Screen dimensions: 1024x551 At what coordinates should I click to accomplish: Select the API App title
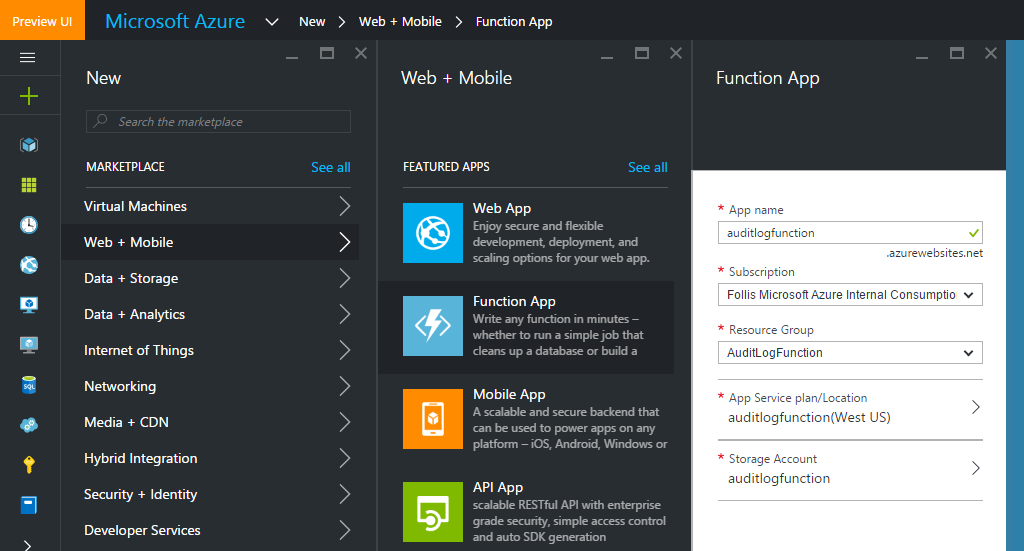498,488
